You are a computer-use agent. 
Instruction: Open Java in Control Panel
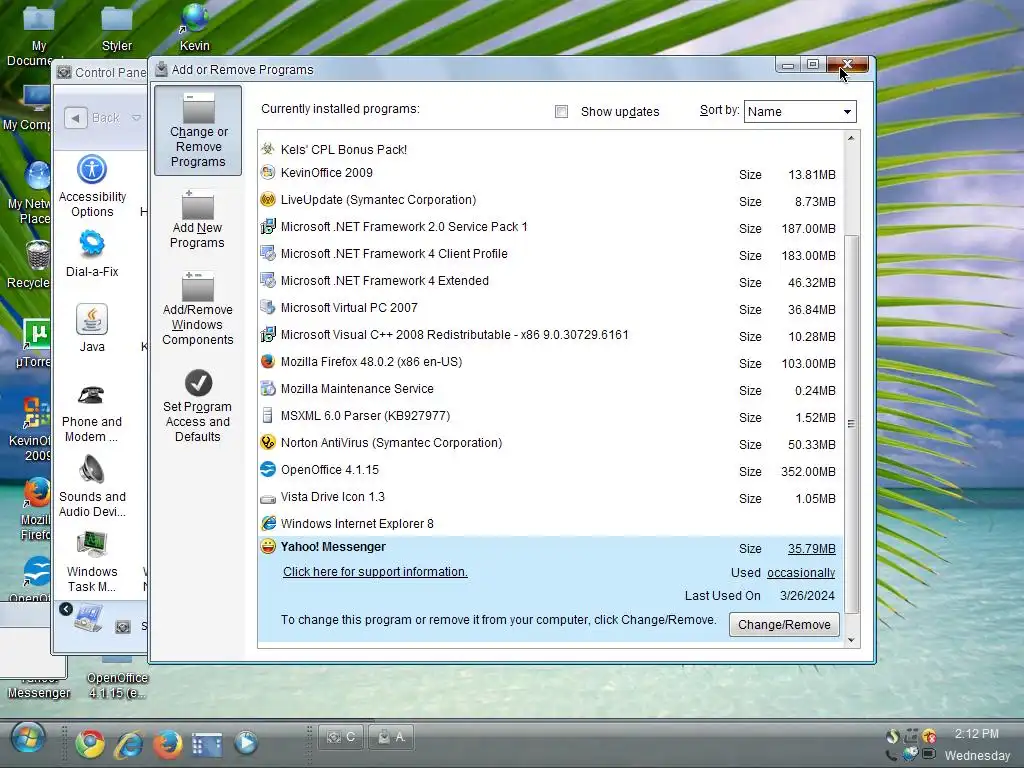click(x=92, y=328)
